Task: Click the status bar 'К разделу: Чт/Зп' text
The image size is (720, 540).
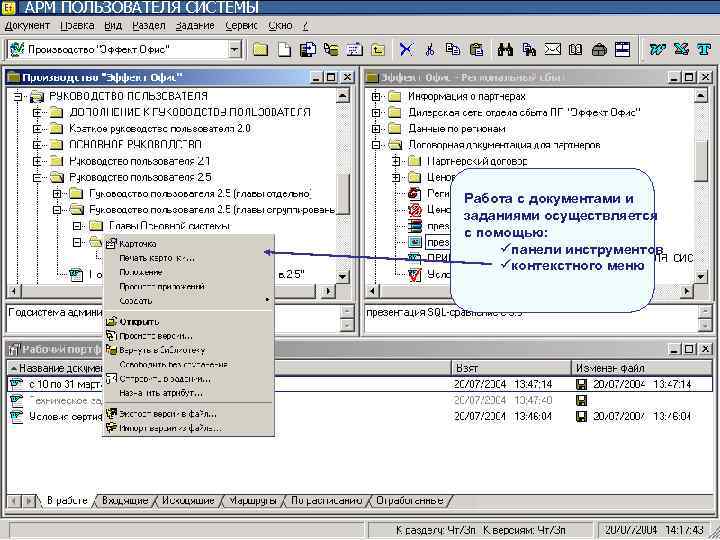Action: point(436,530)
